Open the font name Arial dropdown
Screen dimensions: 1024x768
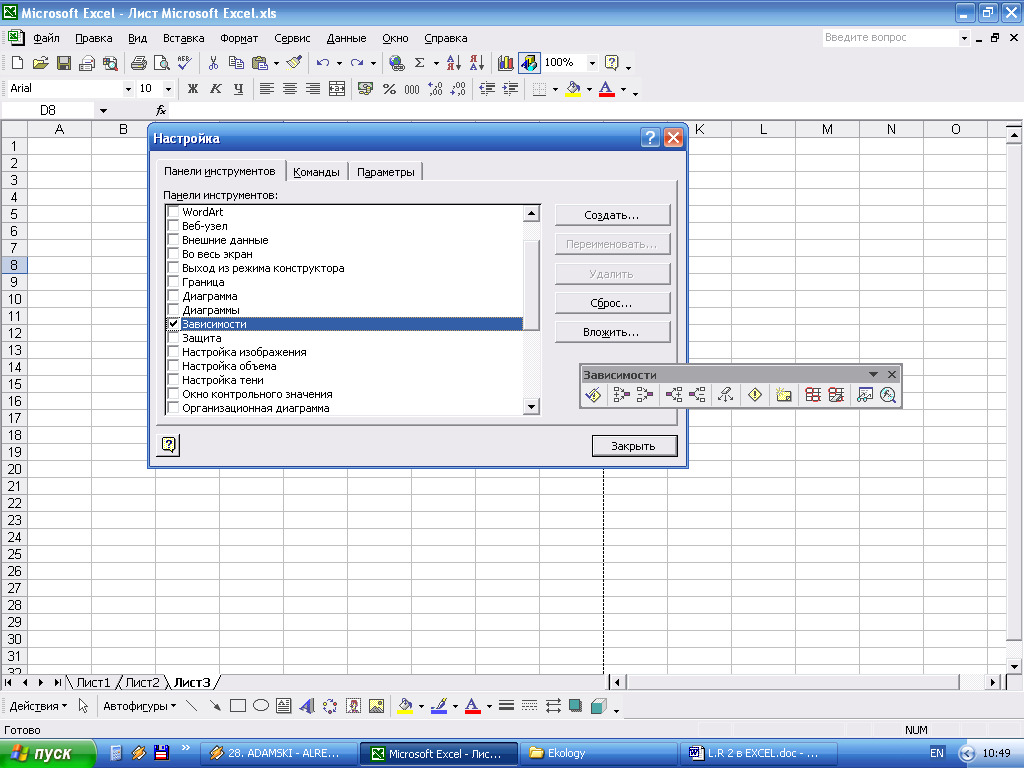tap(128, 89)
